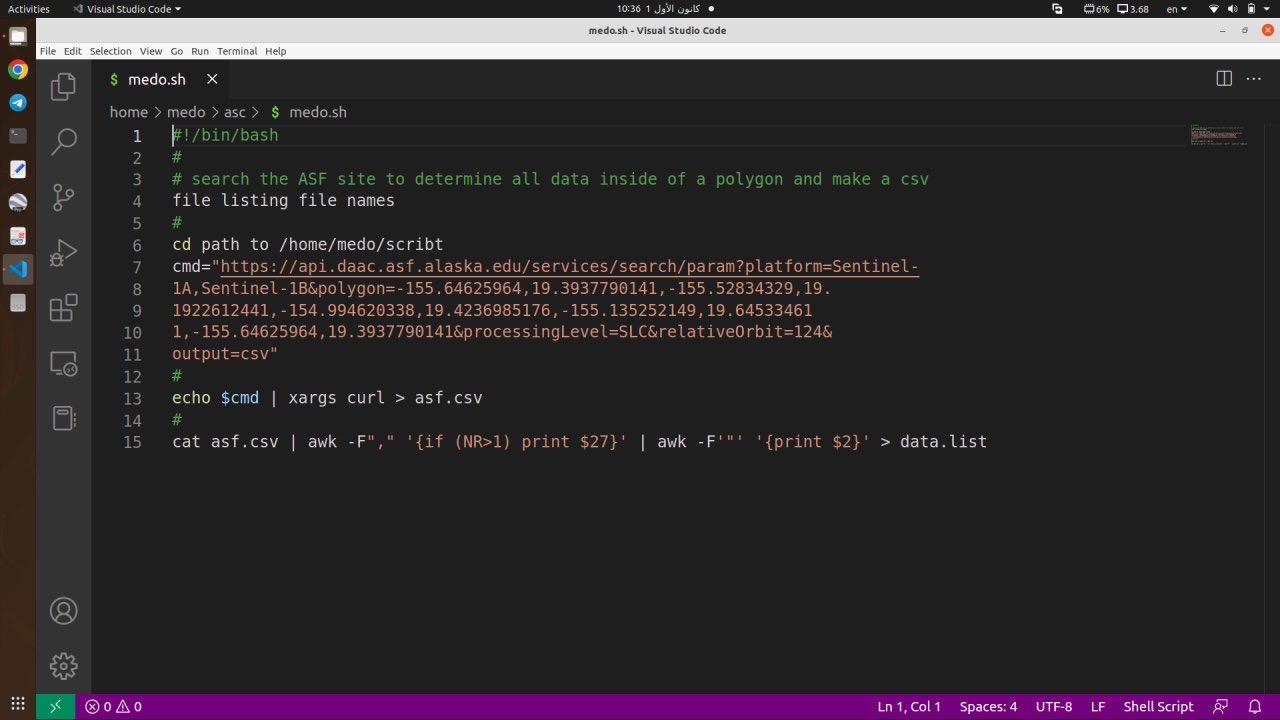
Task: Click Ln 1, Col 1 to go to line
Action: pos(908,706)
